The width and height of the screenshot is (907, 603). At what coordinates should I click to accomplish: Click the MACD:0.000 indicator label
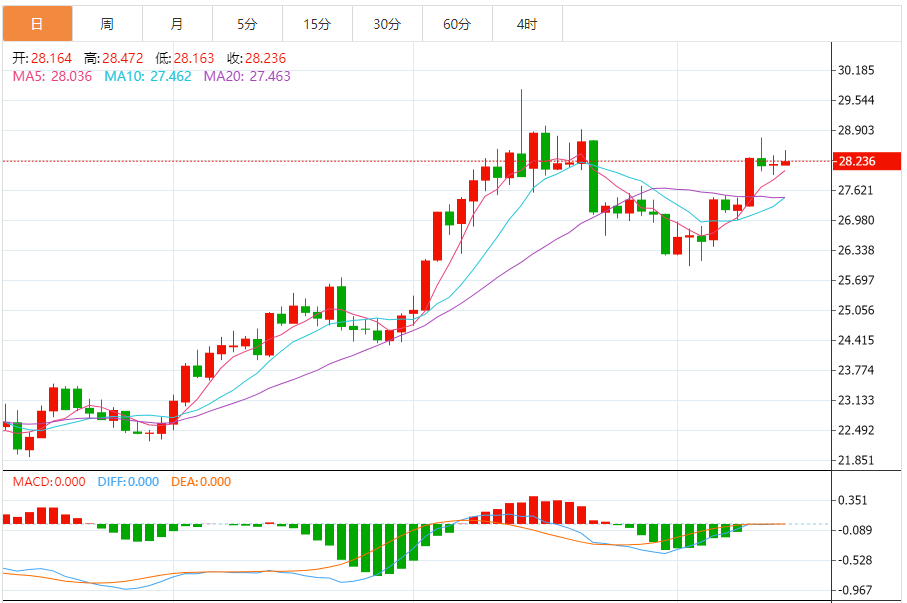(x=49, y=481)
